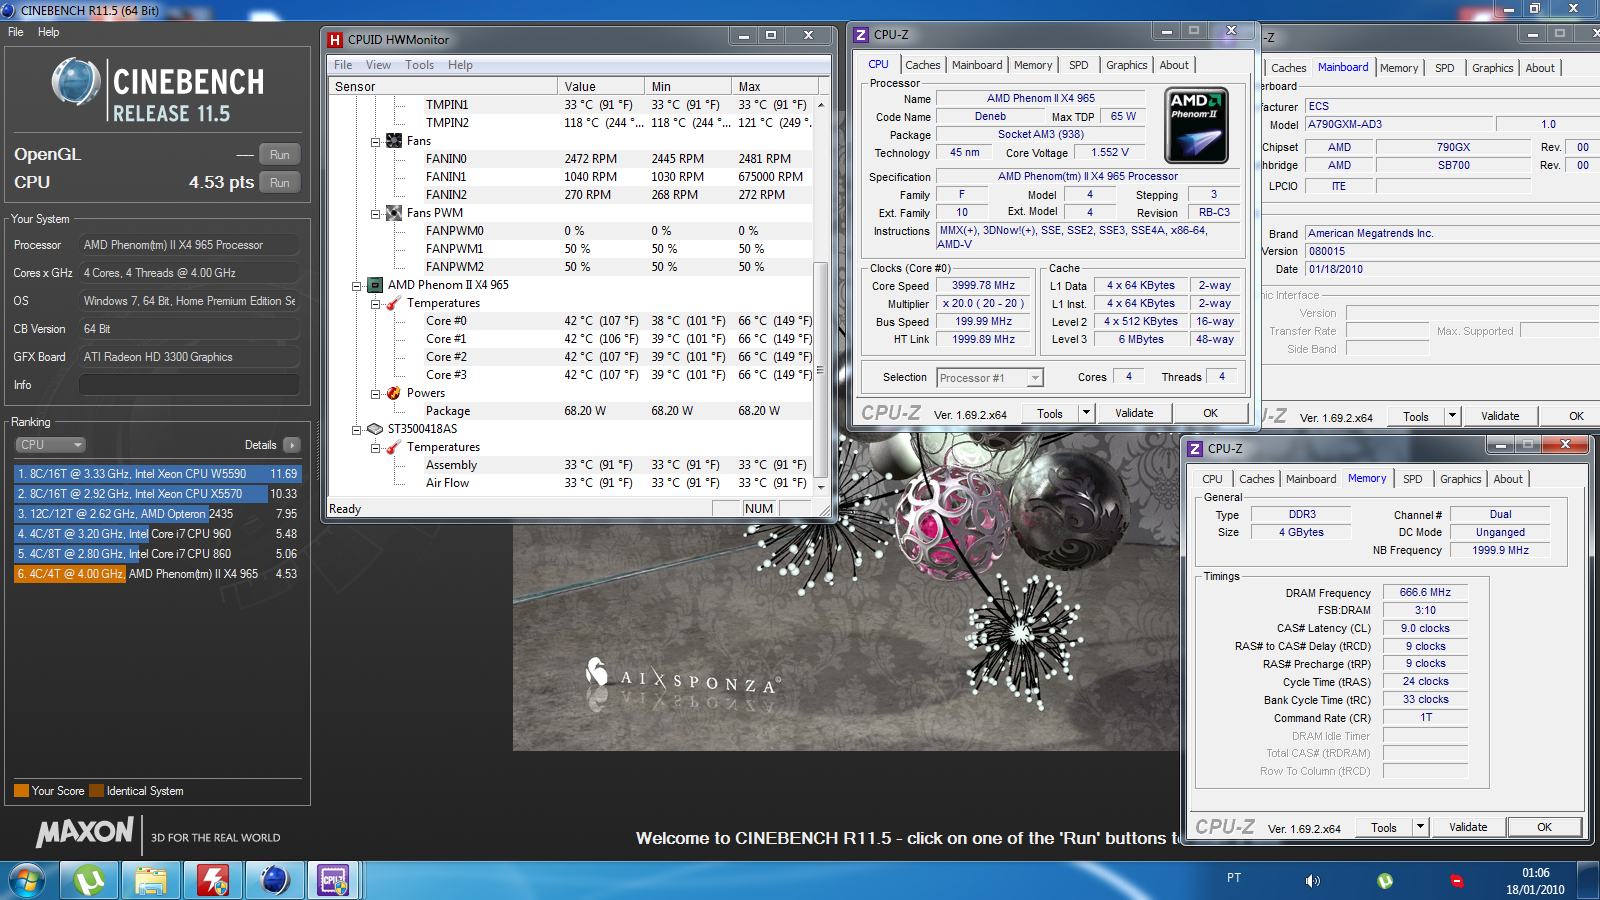Select the Core #0 temperature row
This screenshot has height=900, width=1600.
click(x=571, y=321)
